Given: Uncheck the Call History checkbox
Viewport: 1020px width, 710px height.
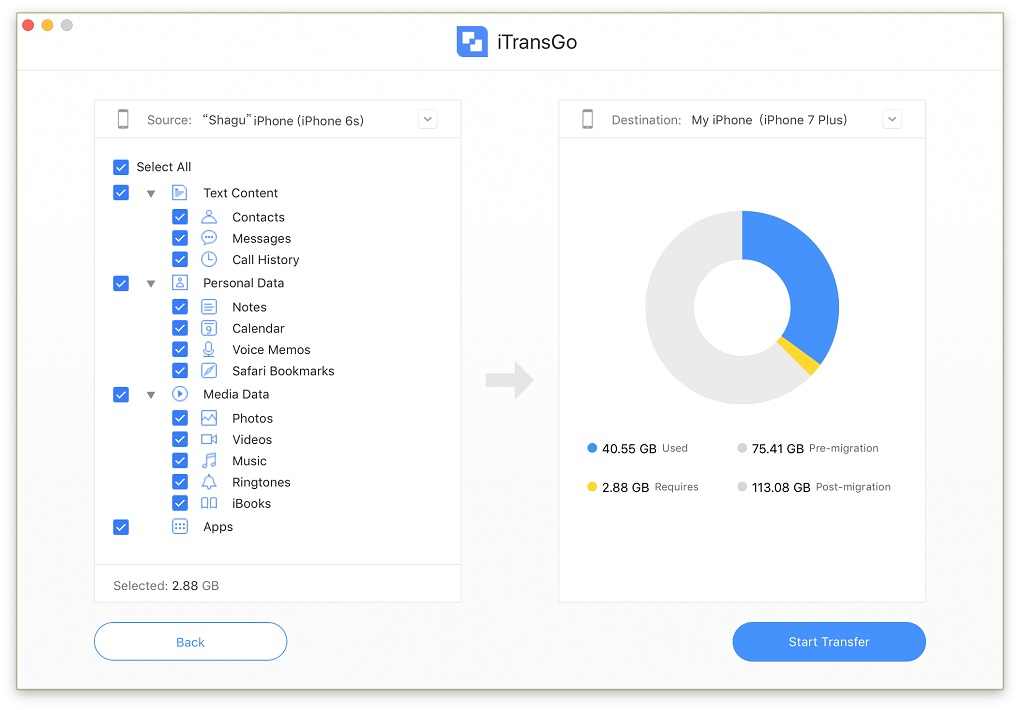Looking at the screenshot, I should tap(180, 260).
